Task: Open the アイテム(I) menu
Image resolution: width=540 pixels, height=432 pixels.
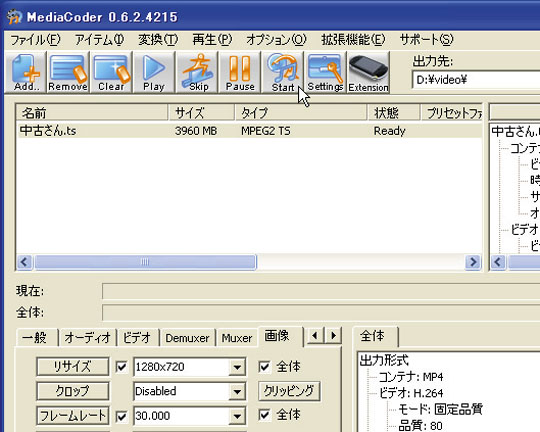Action: [100, 40]
